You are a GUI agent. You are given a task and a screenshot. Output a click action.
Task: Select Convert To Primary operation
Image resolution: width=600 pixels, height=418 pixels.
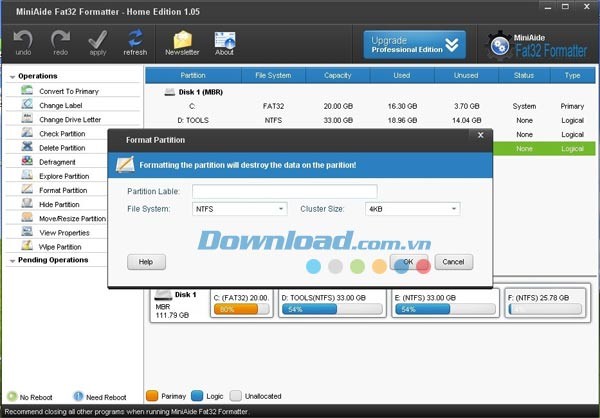(x=70, y=91)
